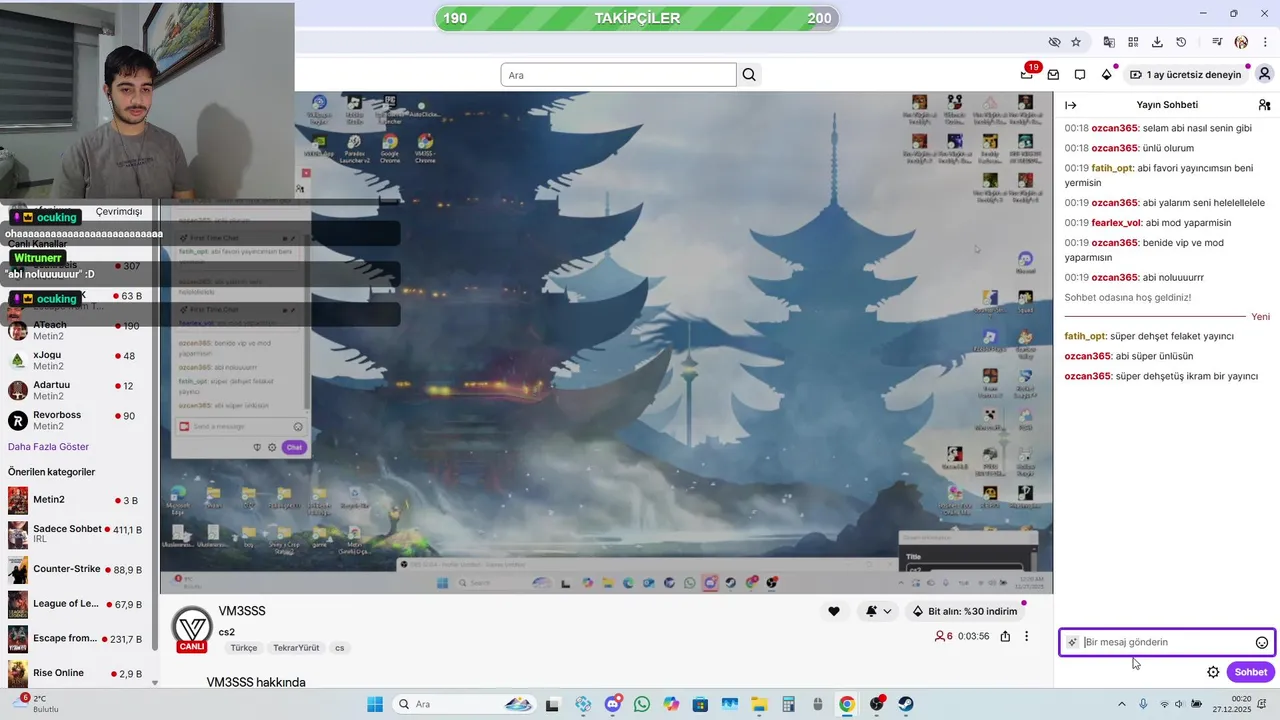Open Google Translate icon in Chrome
This screenshot has width=1280, height=720.
click(x=1109, y=42)
